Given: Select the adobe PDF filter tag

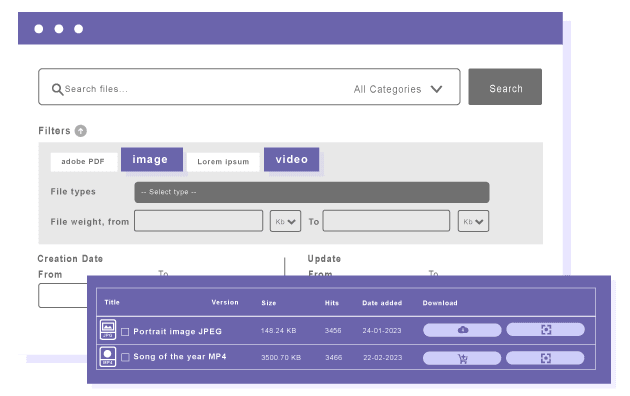Looking at the screenshot, I should (x=84, y=162).
